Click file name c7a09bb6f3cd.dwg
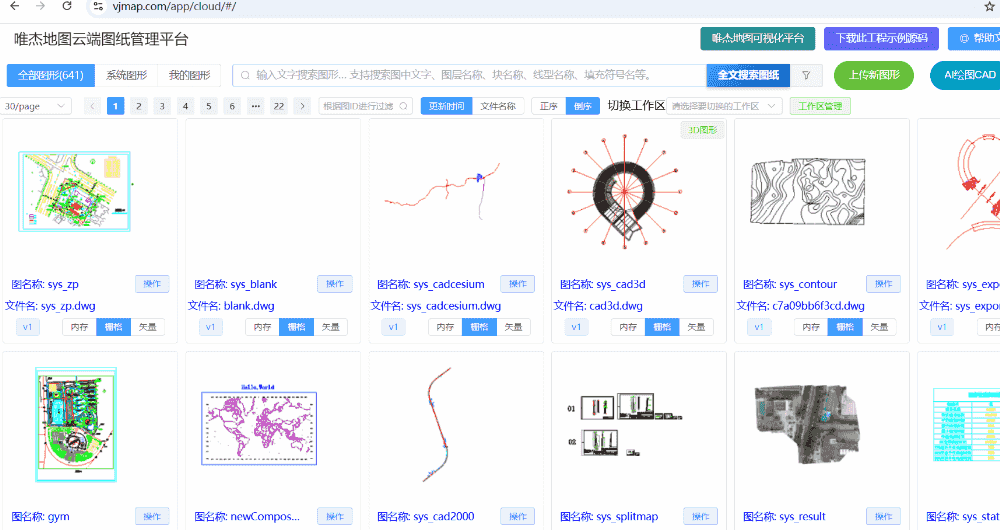 (818, 306)
